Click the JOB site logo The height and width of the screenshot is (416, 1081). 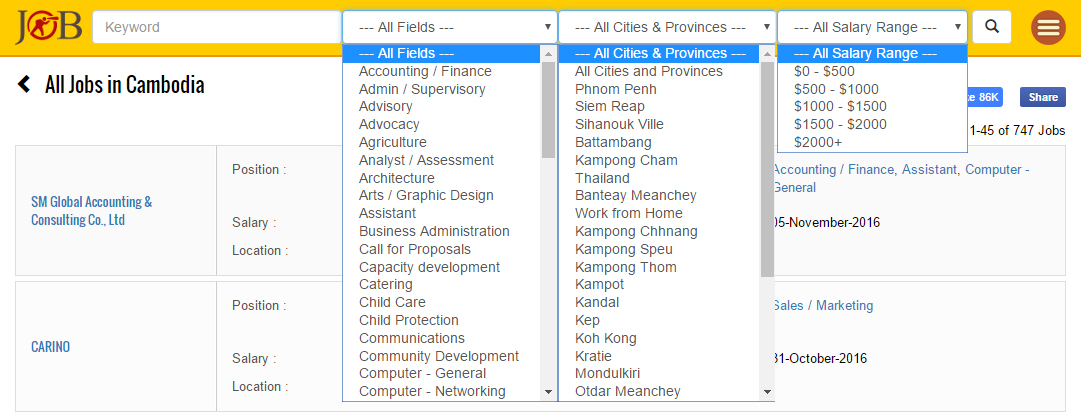(48, 27)
